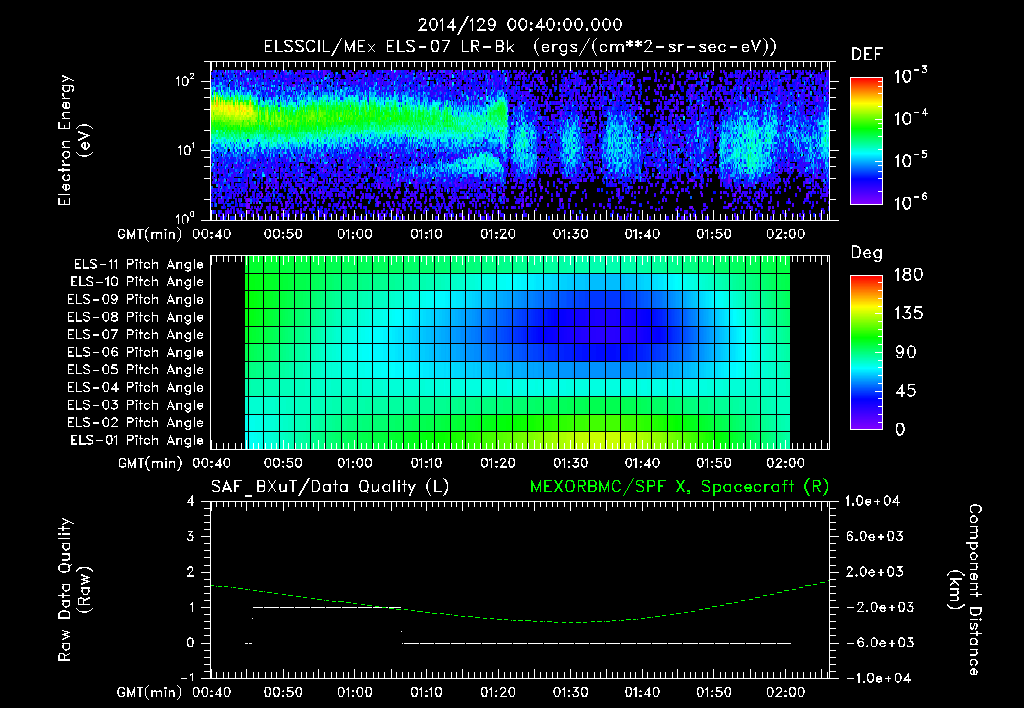Click the DEF color bar label
This screenshot has width=1024, height=708.
pos(867,54)
